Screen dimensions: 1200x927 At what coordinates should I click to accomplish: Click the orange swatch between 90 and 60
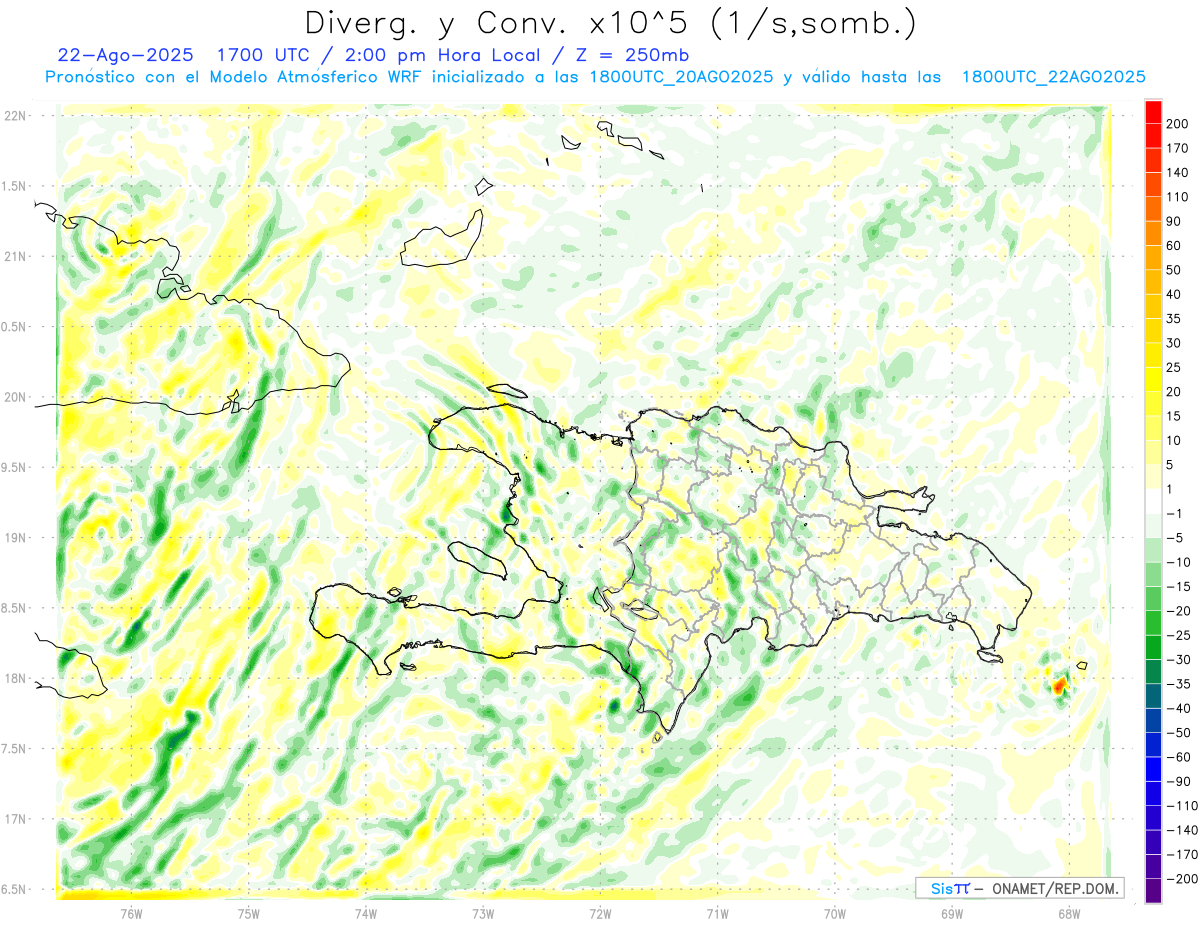pyautogui.click(x=1153, y=234)
